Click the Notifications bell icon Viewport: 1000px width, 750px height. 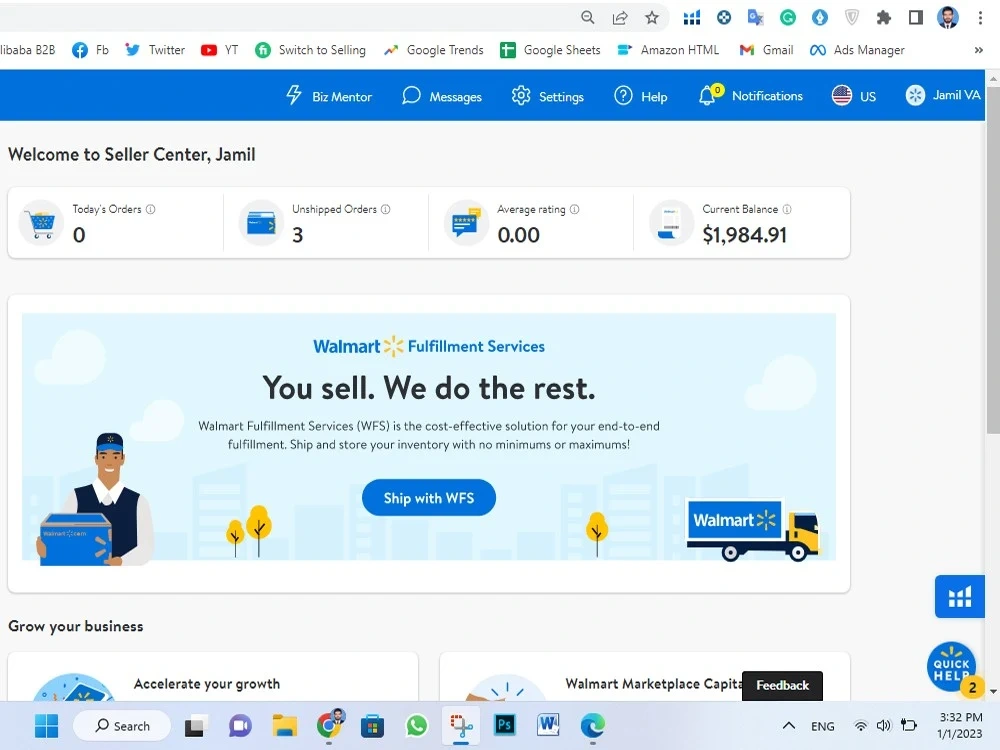tap(708, 96)
